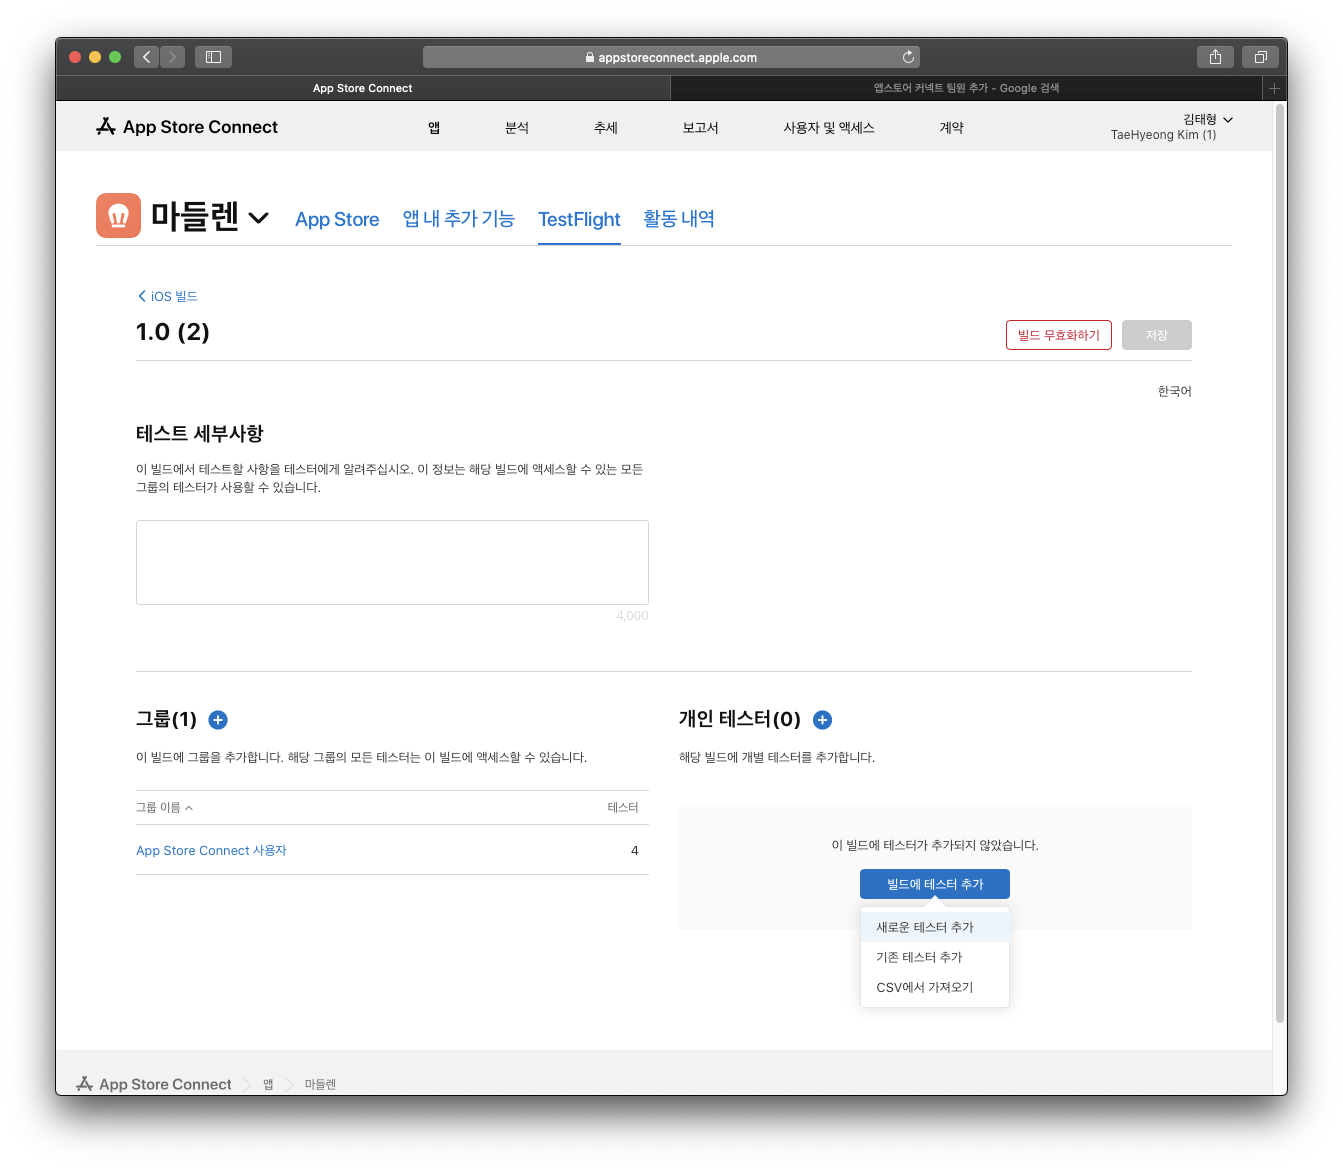Sort by 그룹 이름 column header
Image resolution: width=1343 pixels, height=1169 pixels.
pyautogui.click(x=165, y=807)
